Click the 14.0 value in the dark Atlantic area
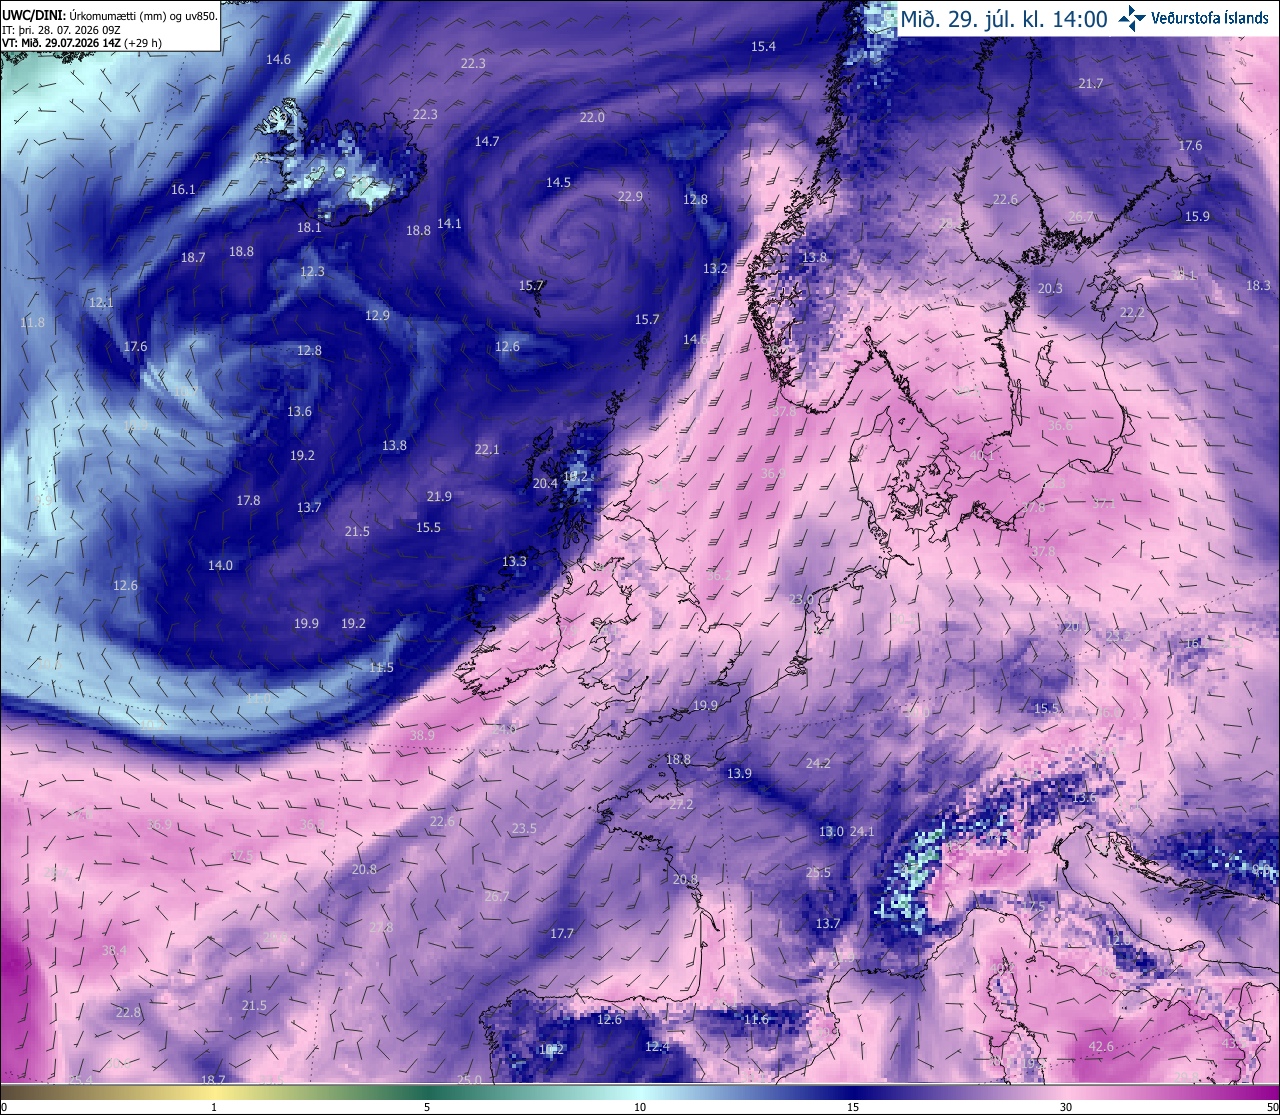The width and height of the screenshot is (1280, 1115). [220, 565]
